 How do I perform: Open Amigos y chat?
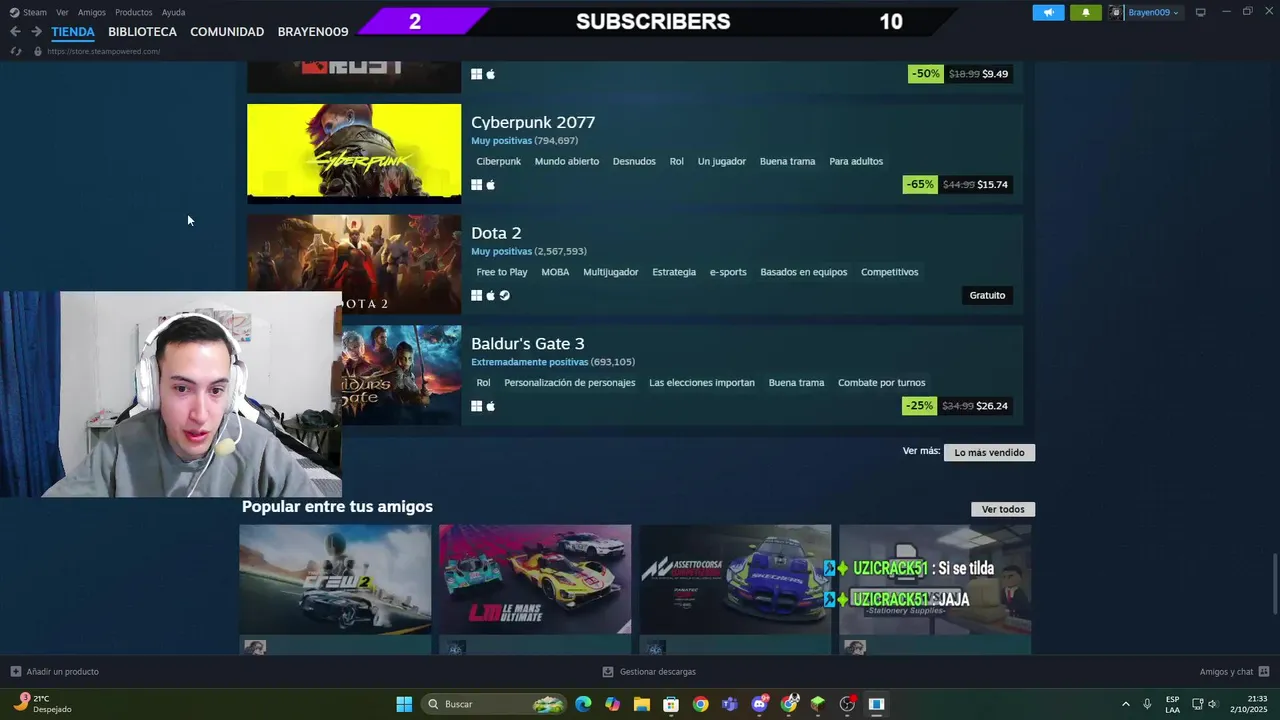(1234, 672)
